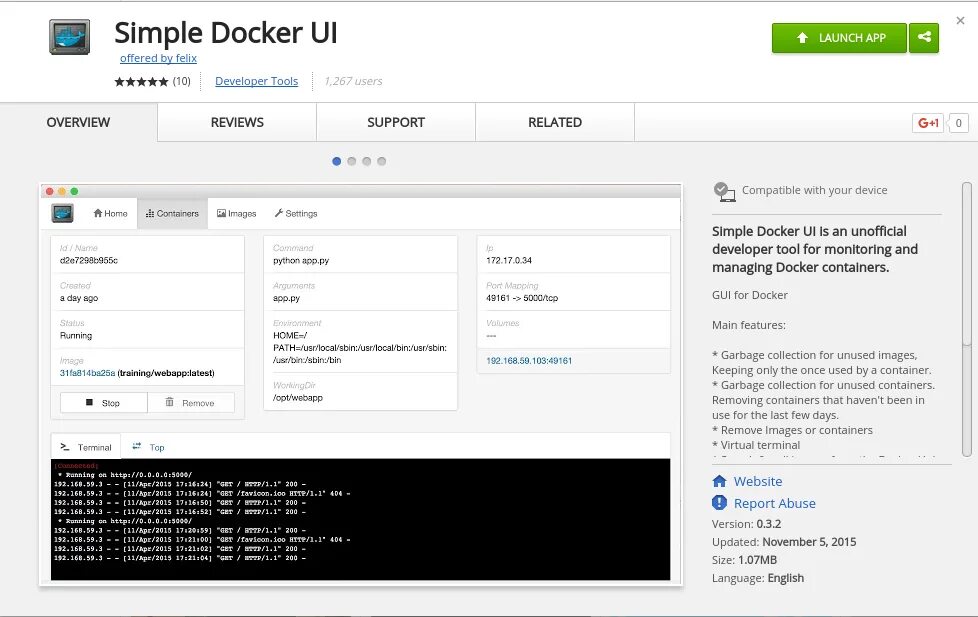978x617 pixels.
Task: Click the Simple Docker UI app icon
Action: pyautogui.click(x=70, y=37)
